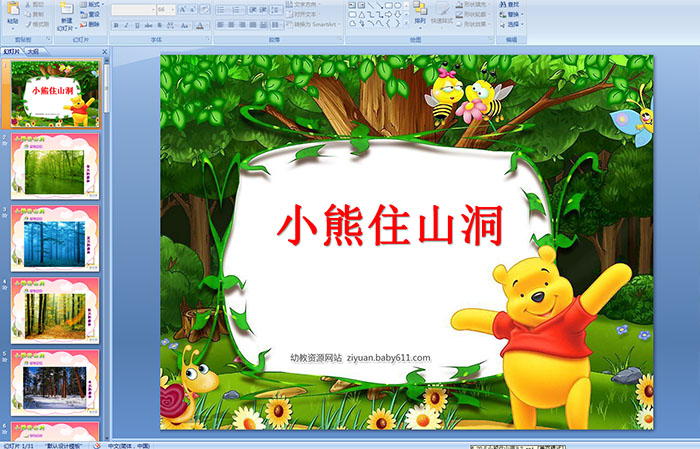Open the Change Case (Aa) dropdown

[185, 25]
